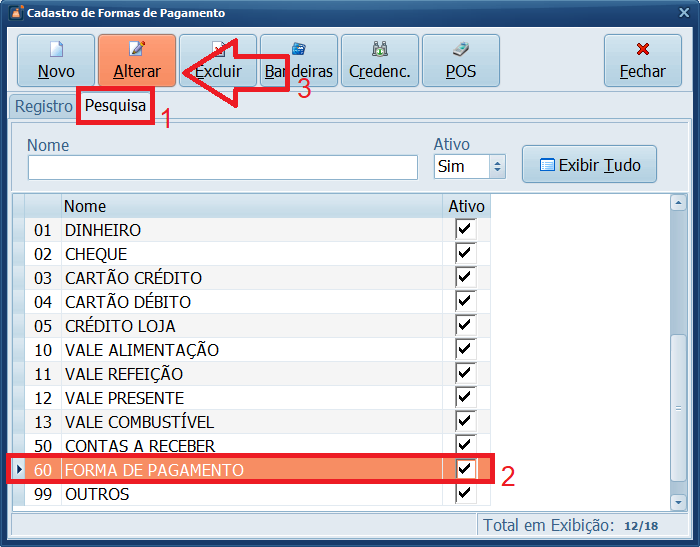The height and width of the screenshot is (547, 700).
Task: Click the POS terminal button
Action: (x=460, y=61)
